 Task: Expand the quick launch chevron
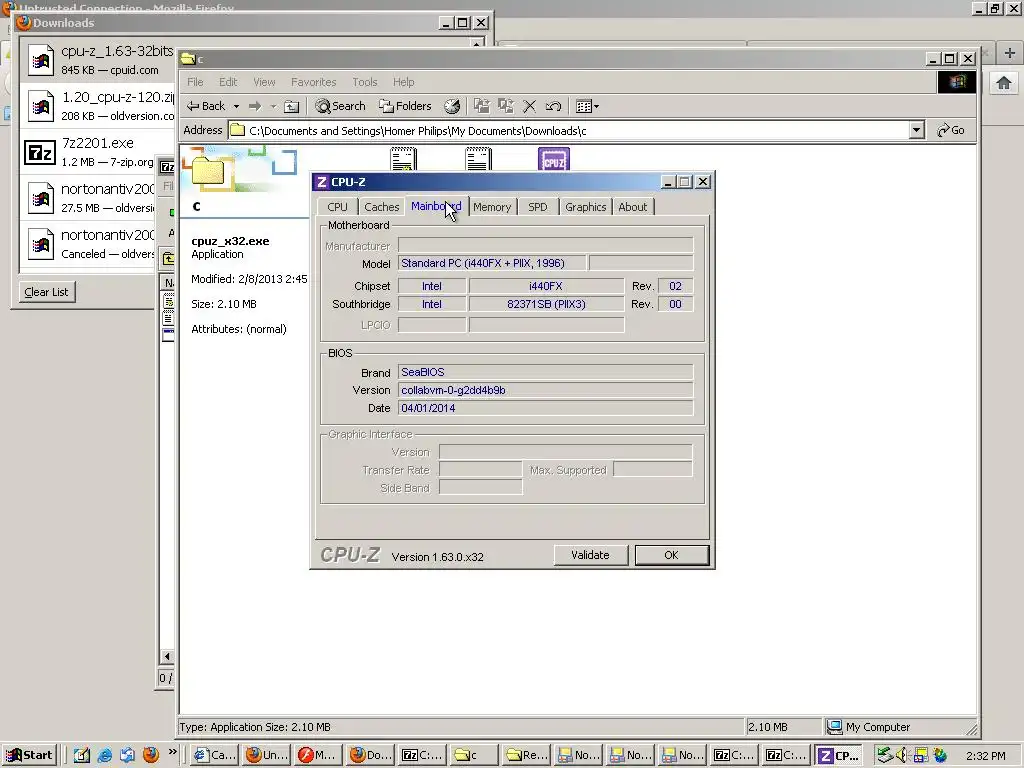click(x=172, y=752)
